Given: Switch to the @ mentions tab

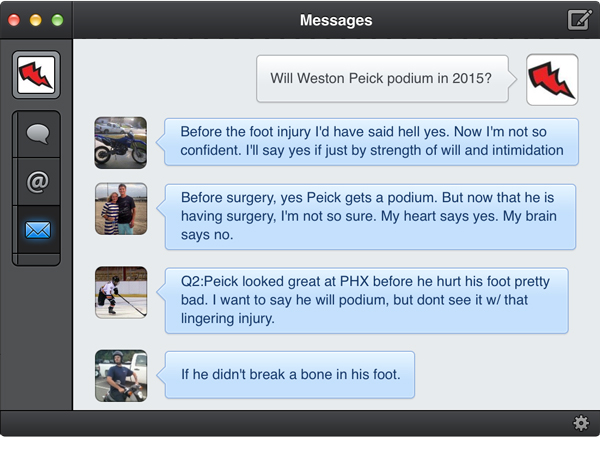Looking at the screenshot, I should pyautogui.click(x=37, y=182).
